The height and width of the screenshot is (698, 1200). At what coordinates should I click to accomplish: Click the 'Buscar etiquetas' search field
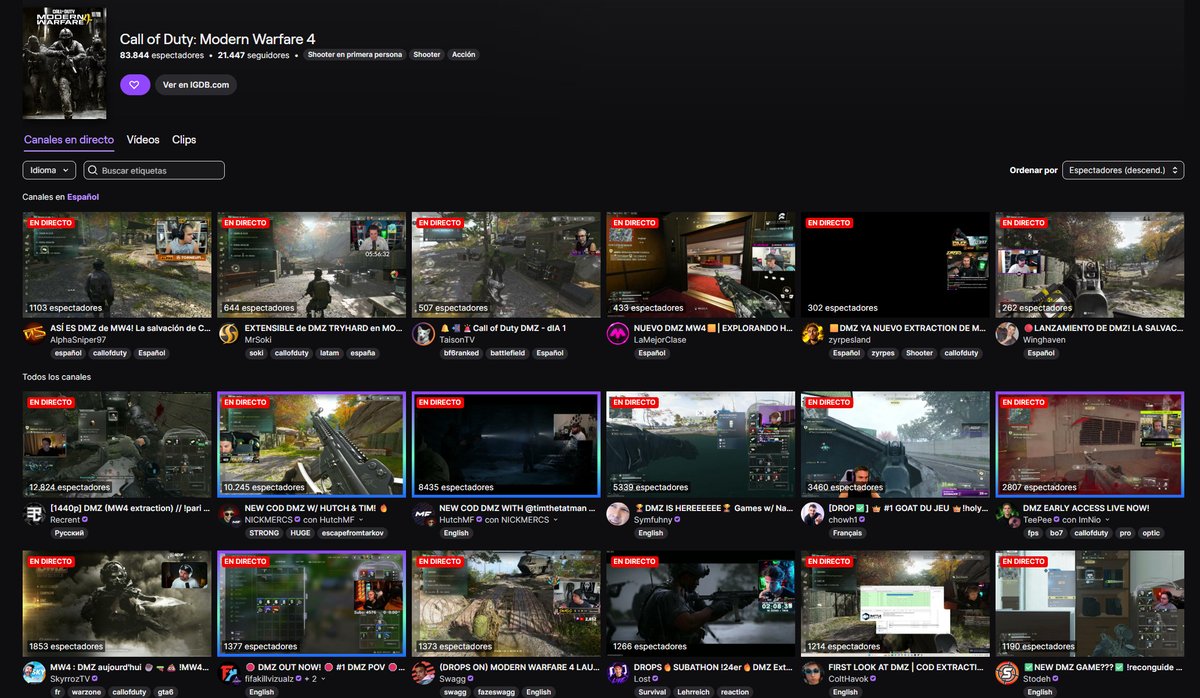tap(154, 170)
